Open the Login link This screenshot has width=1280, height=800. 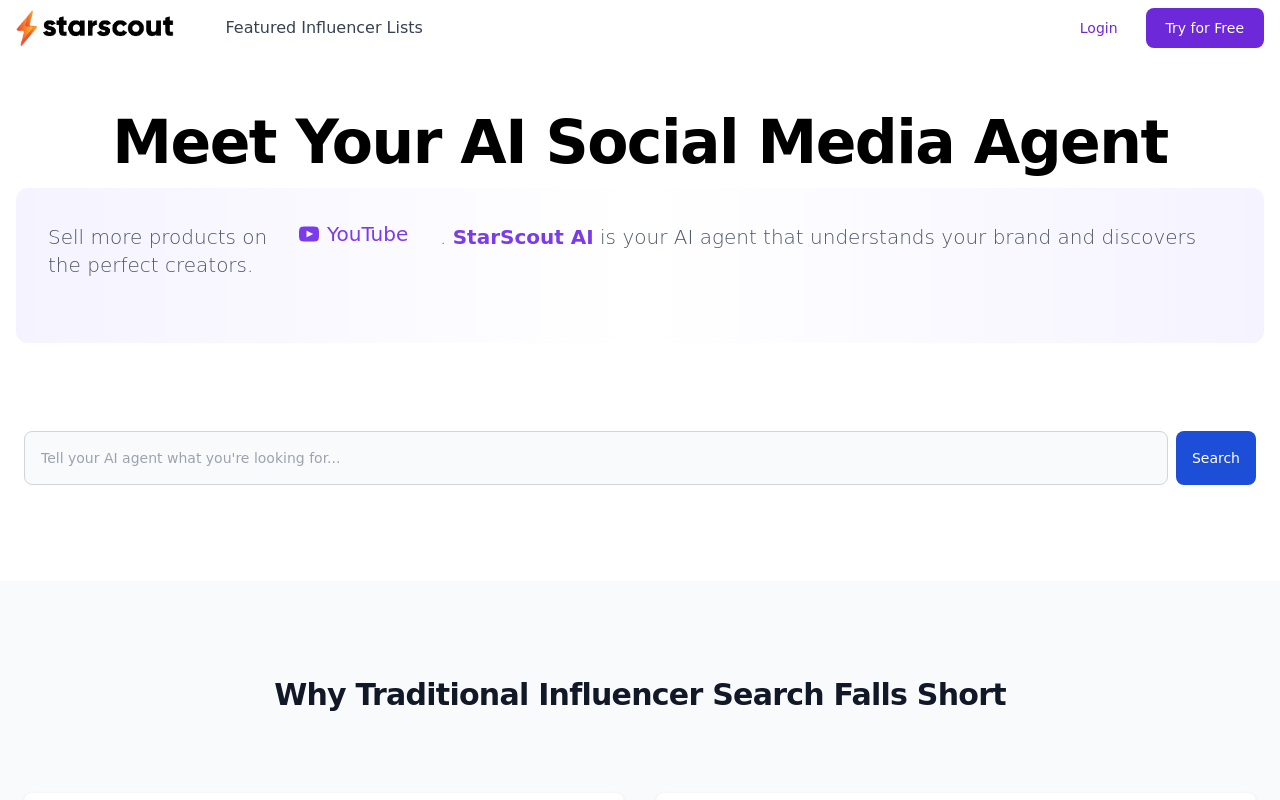(1098, 28)
